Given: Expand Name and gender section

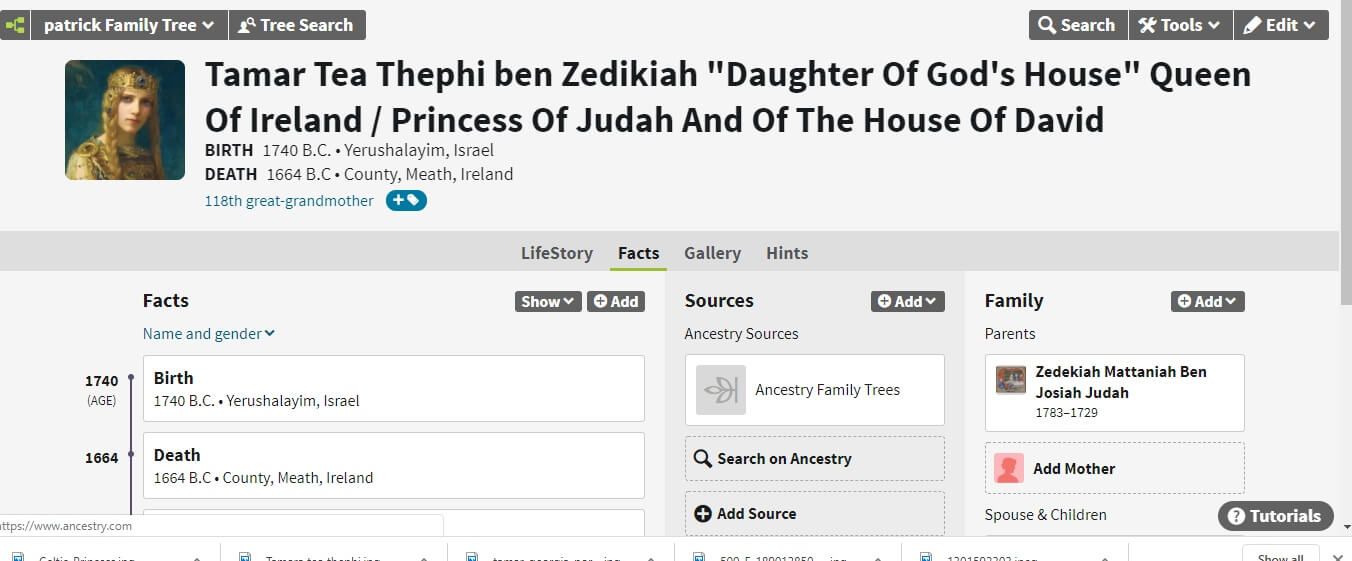Looking at the screenshot, I should [x=208, y=334].
